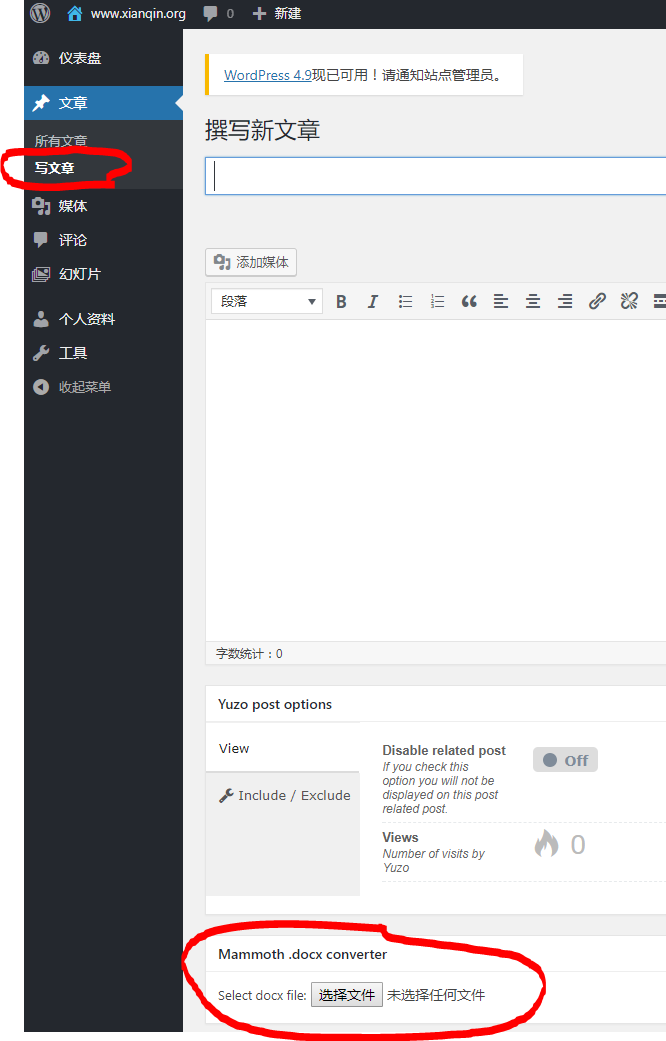Open the 幻灯片 slideshow menu
The width and height of the screenshot is (666, 1041).
point(103,274)
